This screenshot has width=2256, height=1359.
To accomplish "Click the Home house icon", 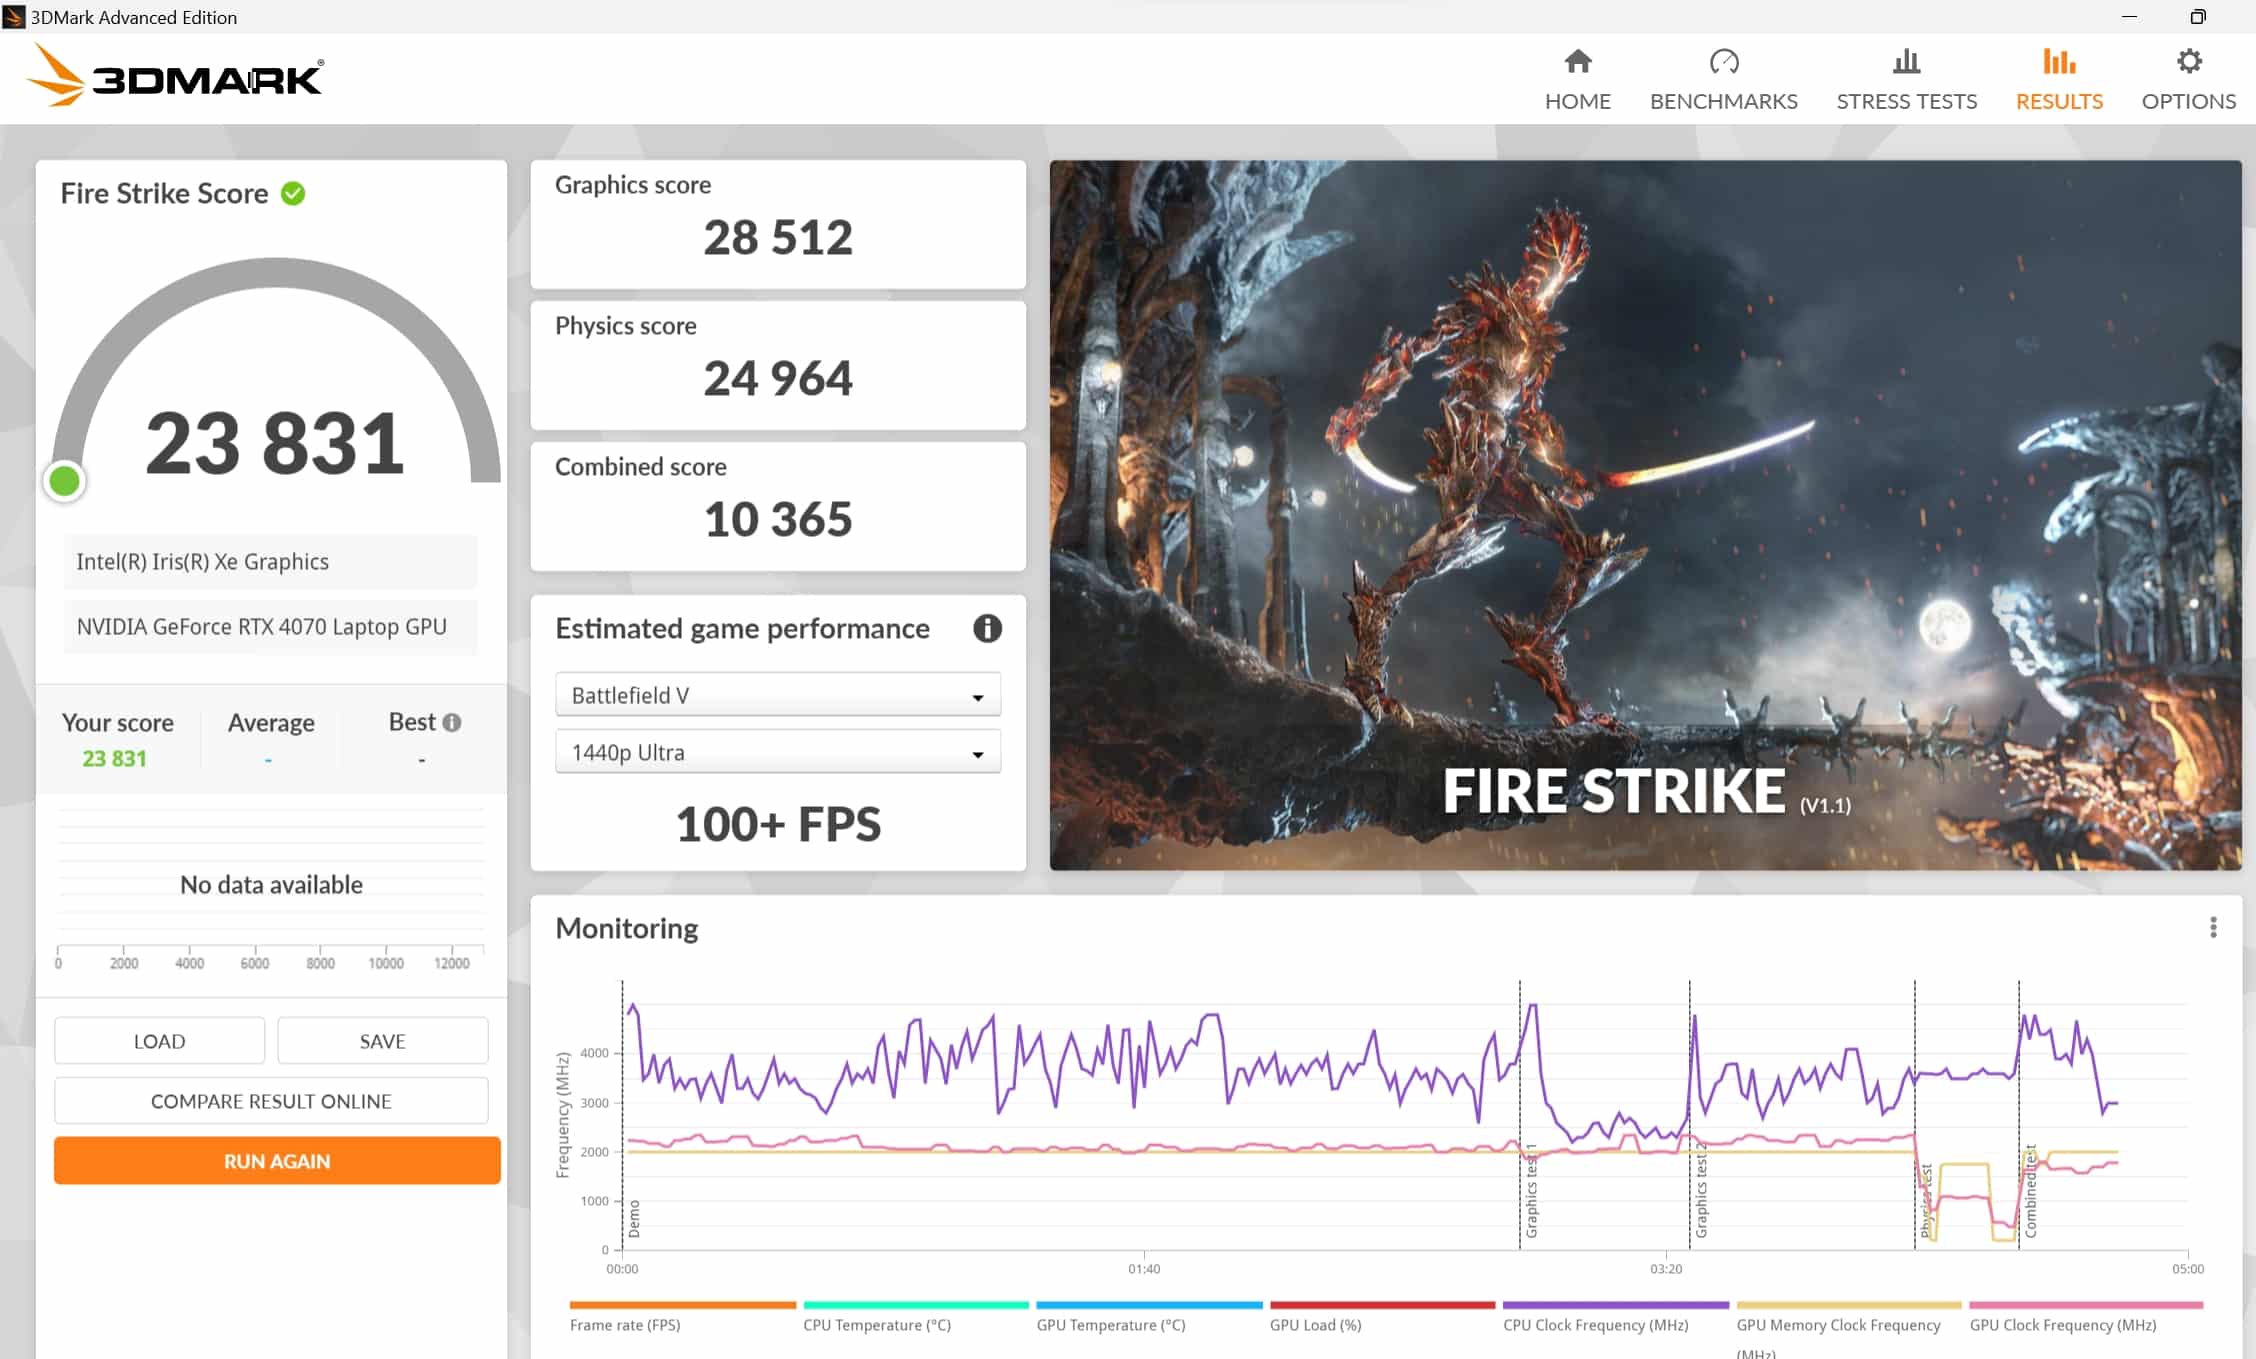I will coord(1577,62).
